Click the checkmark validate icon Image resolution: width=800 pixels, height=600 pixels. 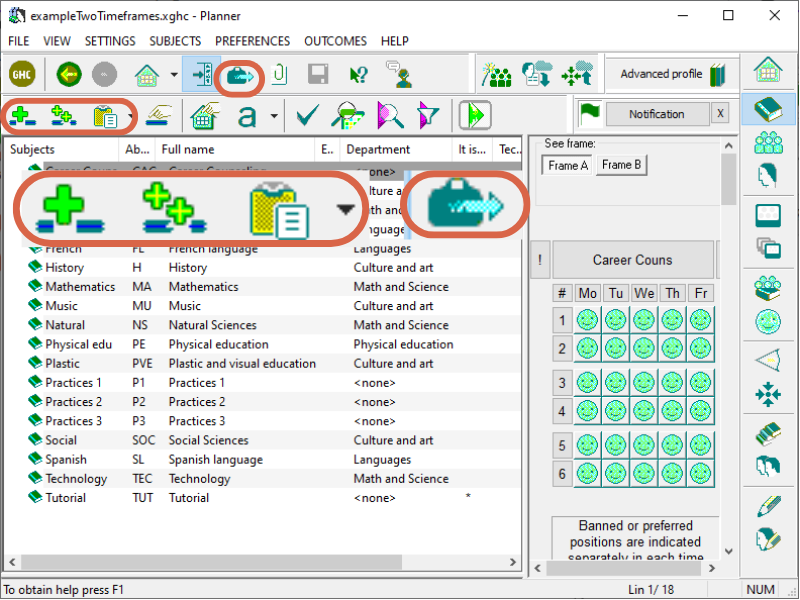tap(308, 115)
